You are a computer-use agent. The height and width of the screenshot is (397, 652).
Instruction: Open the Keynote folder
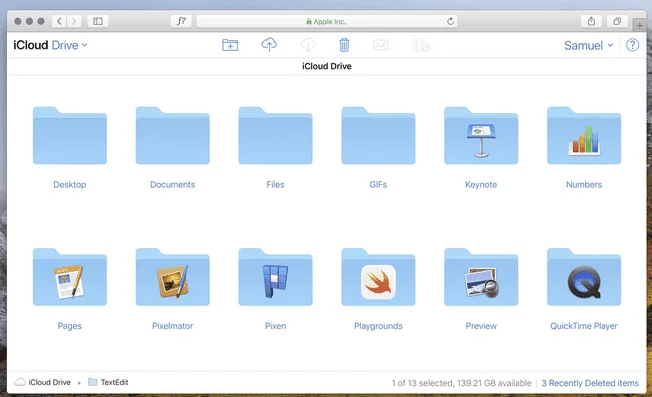pyautogui.click(x=481, y=136)
